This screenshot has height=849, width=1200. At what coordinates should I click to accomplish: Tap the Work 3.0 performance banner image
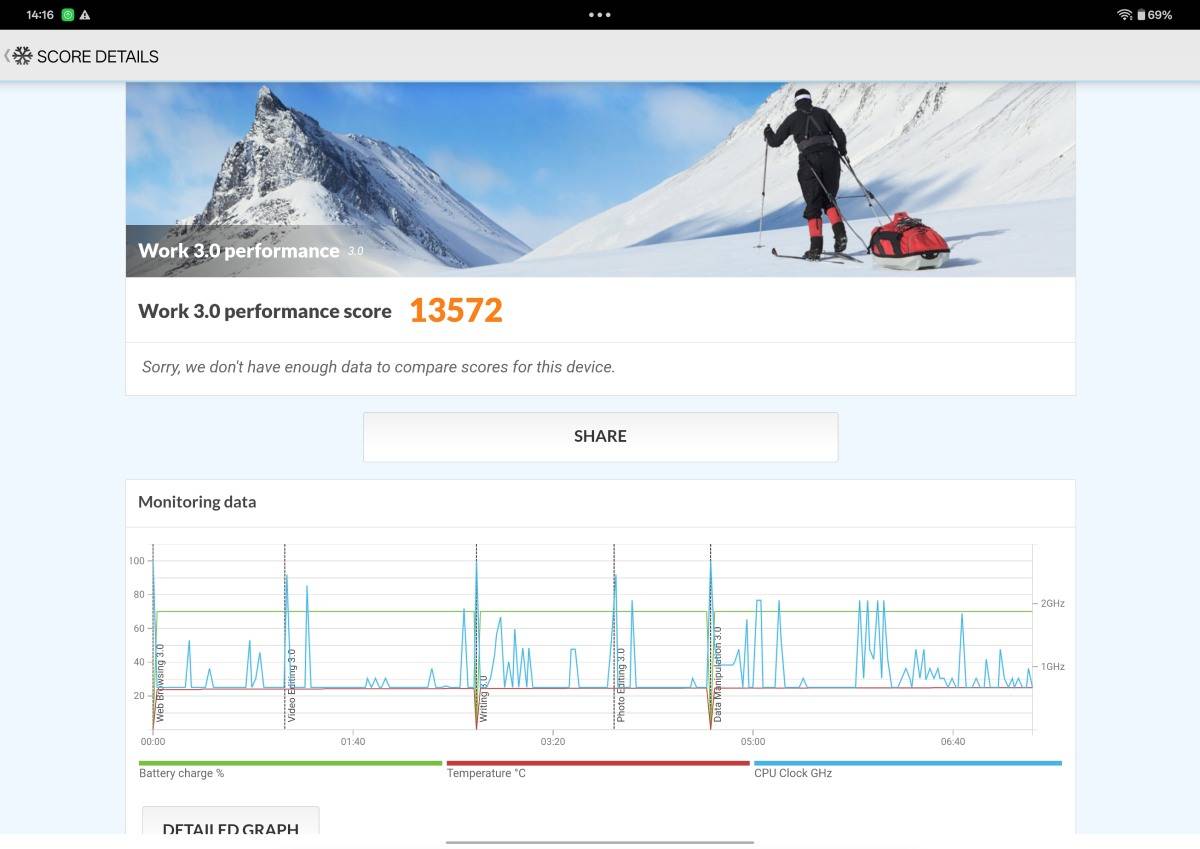(x=600, y=180)
